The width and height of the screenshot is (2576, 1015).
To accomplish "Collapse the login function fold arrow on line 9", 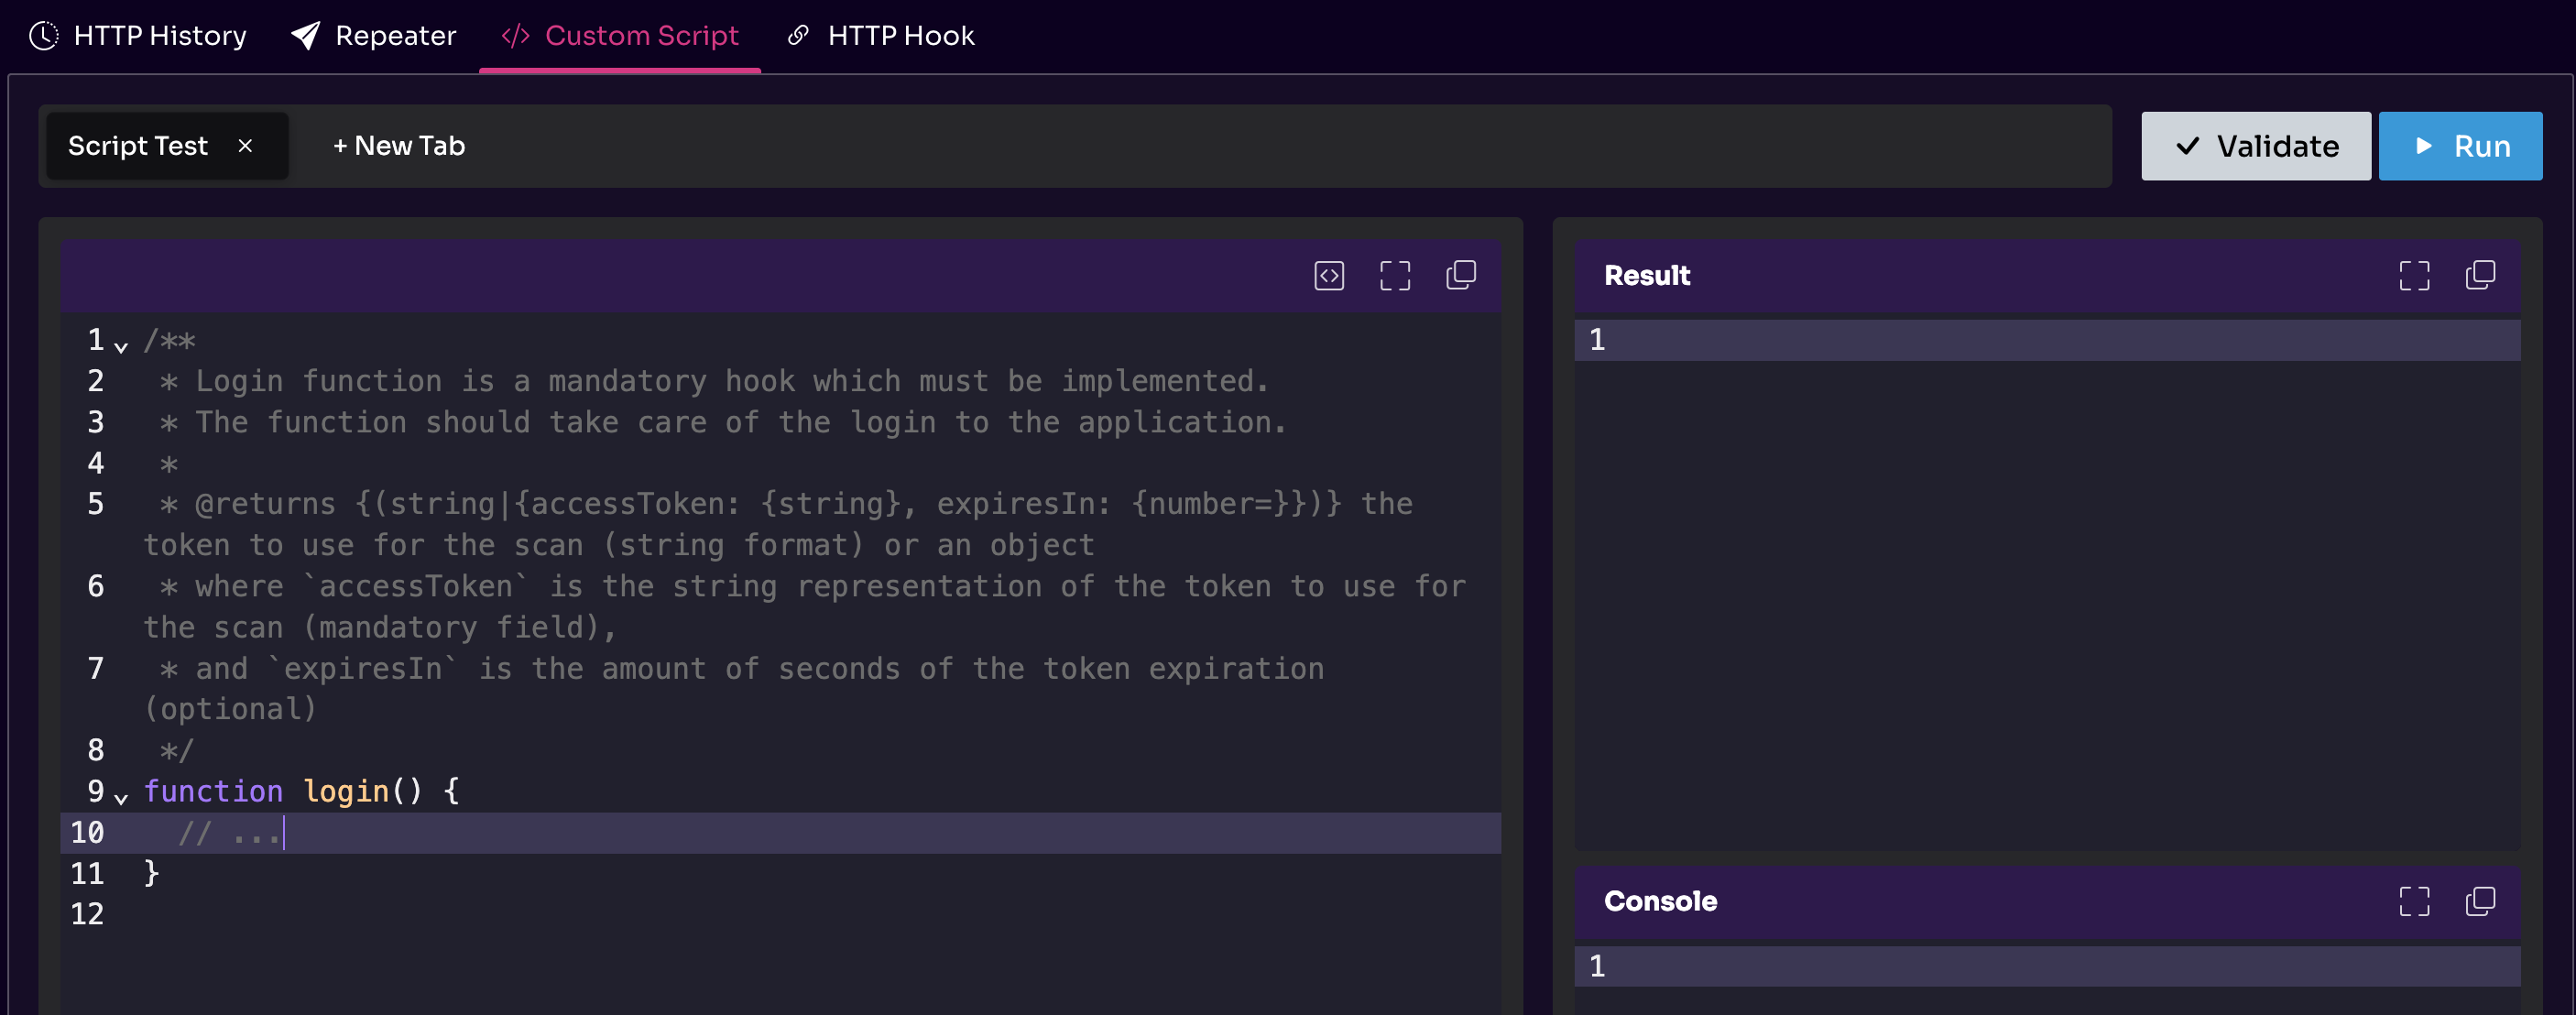I will pyautogui.click(x=121, y=799).
